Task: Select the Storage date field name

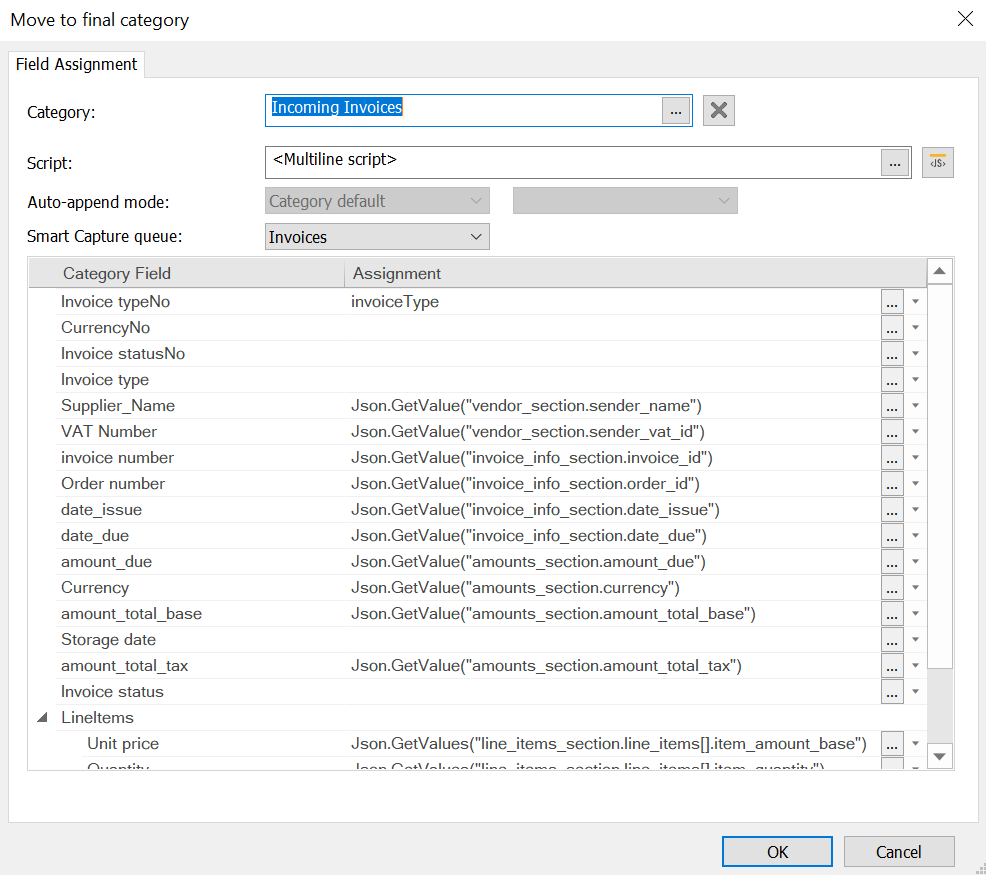Action: click(x=108, y=640)
